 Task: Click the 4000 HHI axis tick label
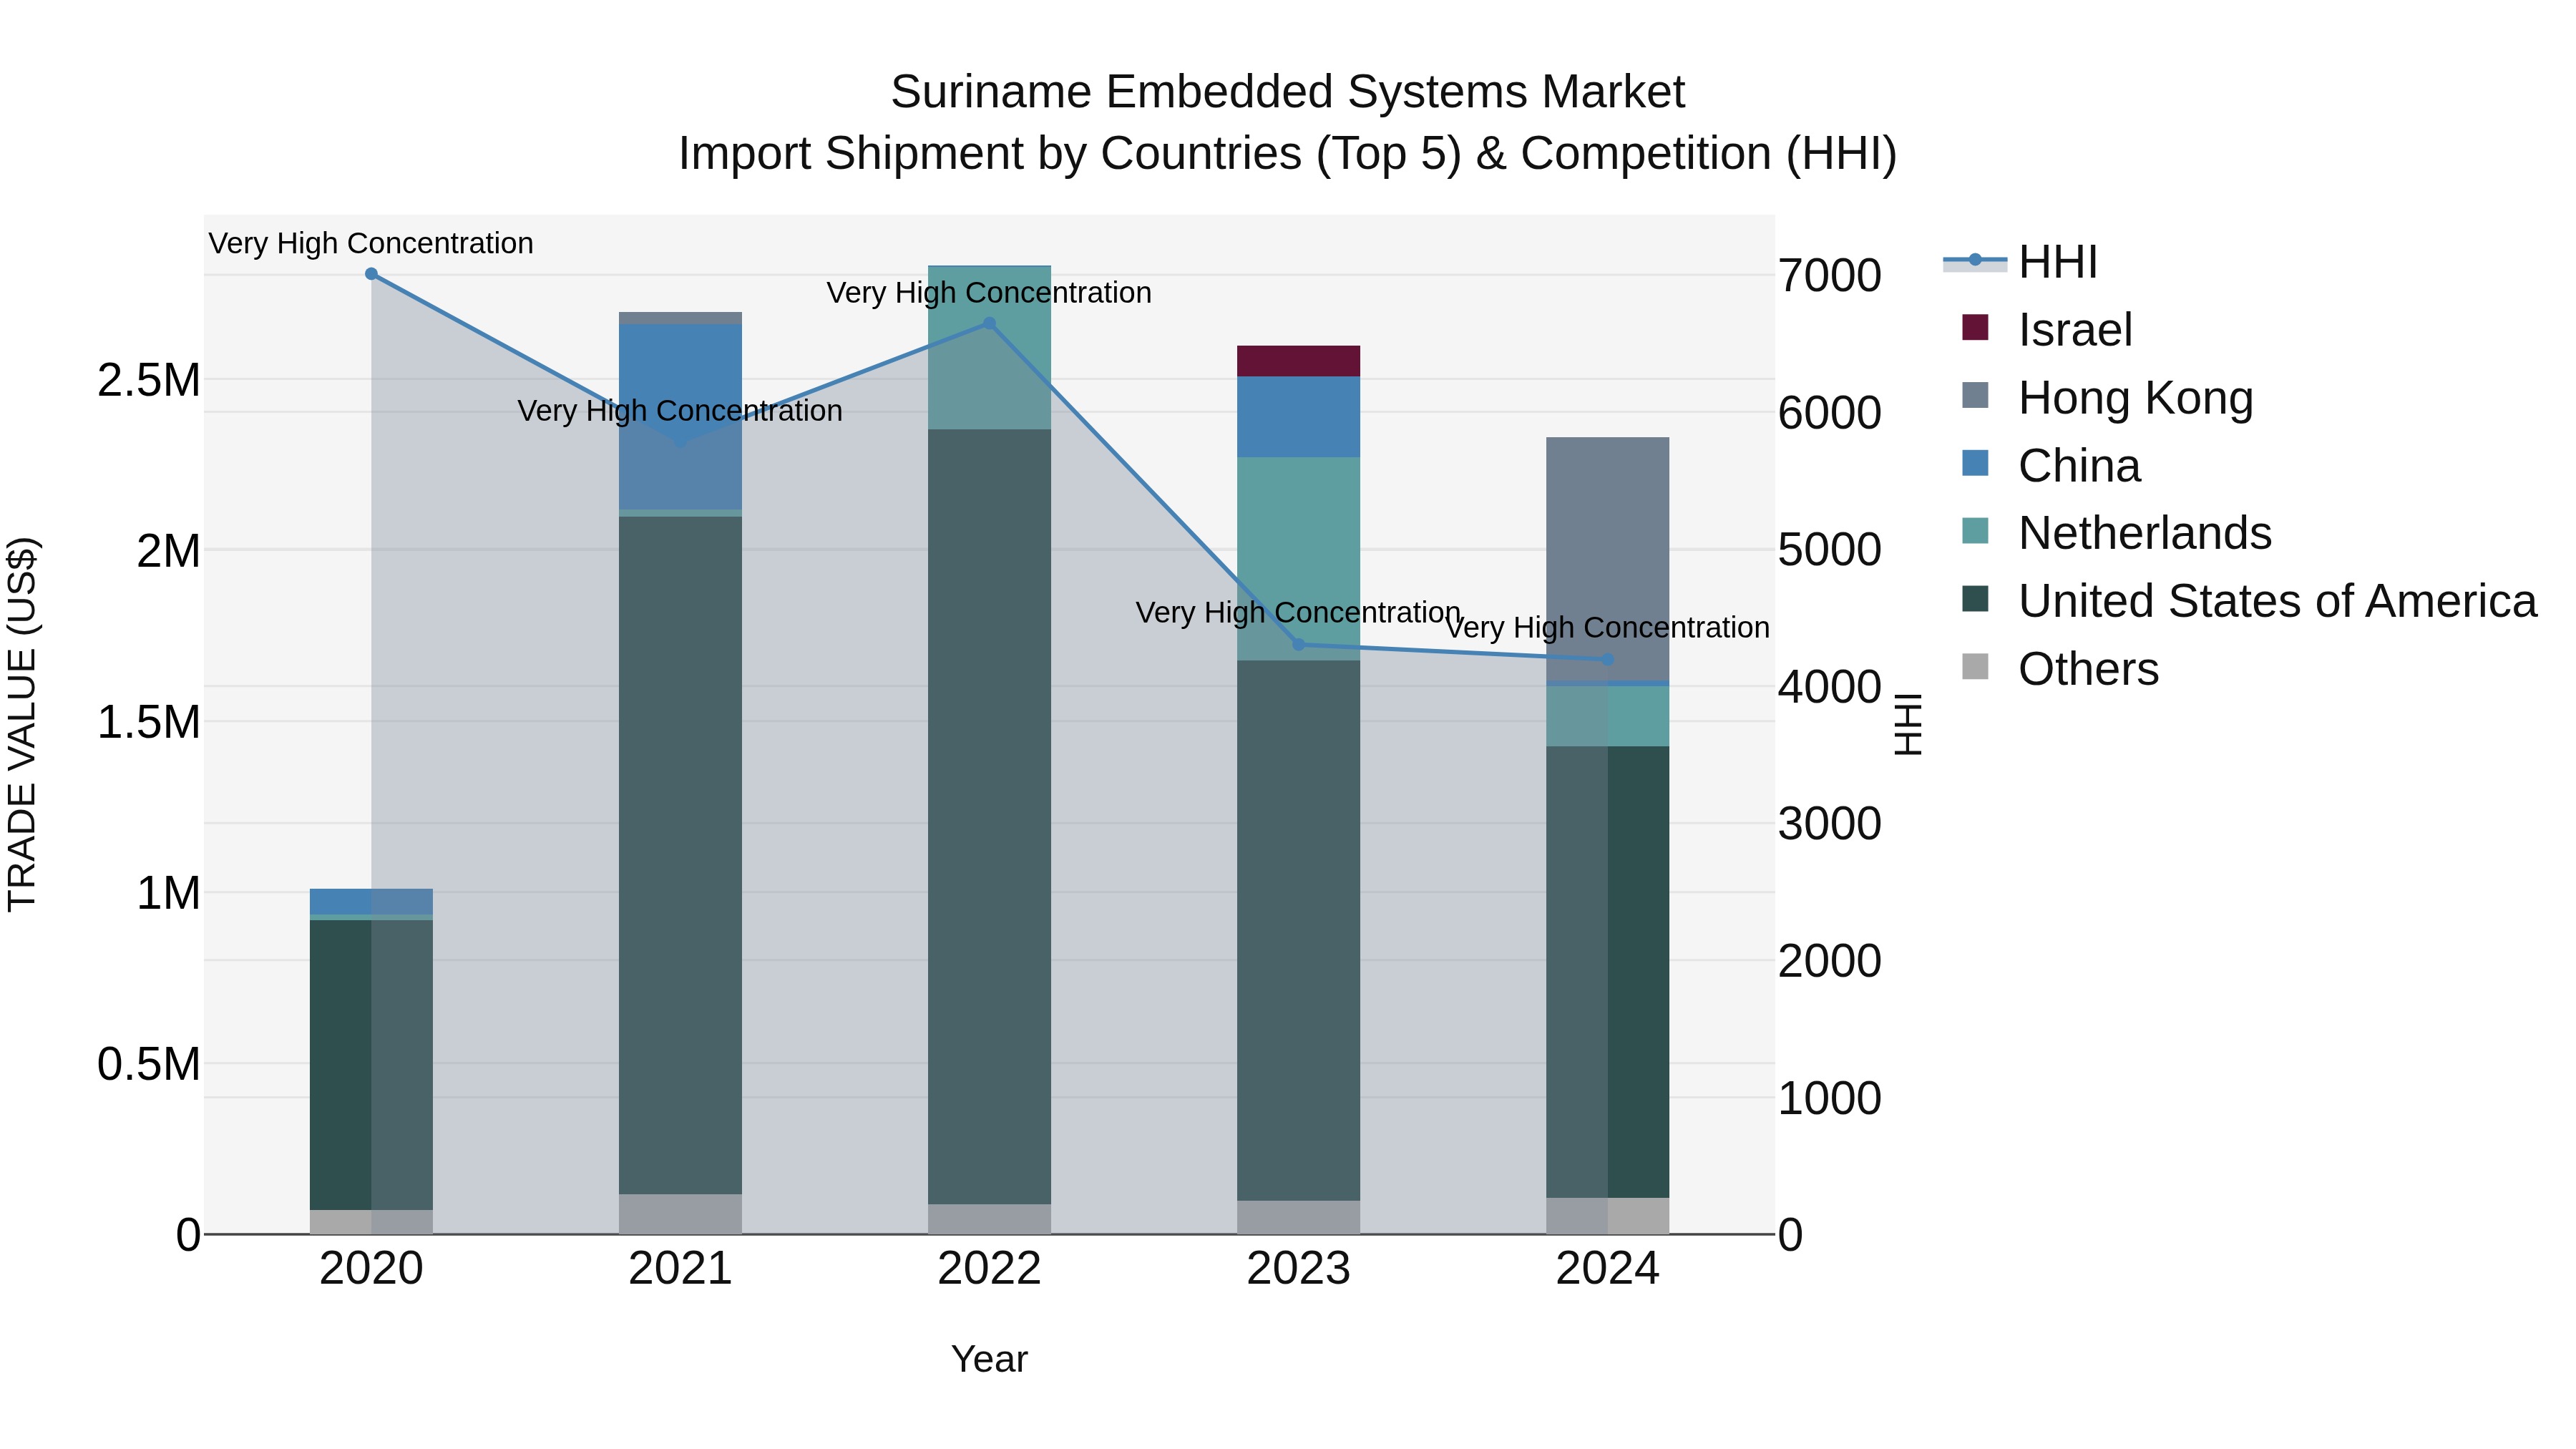(x=1830, y=687)
